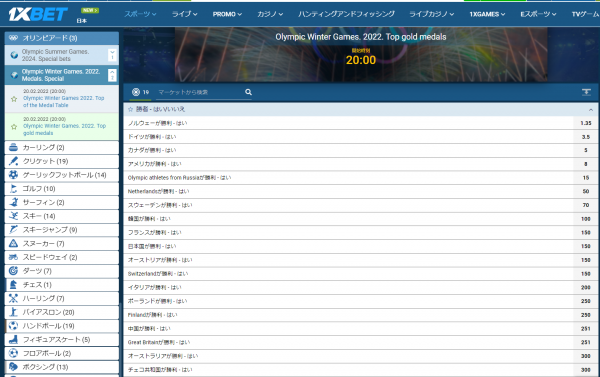Click the figure skating icon
The height and width of the screenshot is (377, 600).
click(x=13, y=339)
